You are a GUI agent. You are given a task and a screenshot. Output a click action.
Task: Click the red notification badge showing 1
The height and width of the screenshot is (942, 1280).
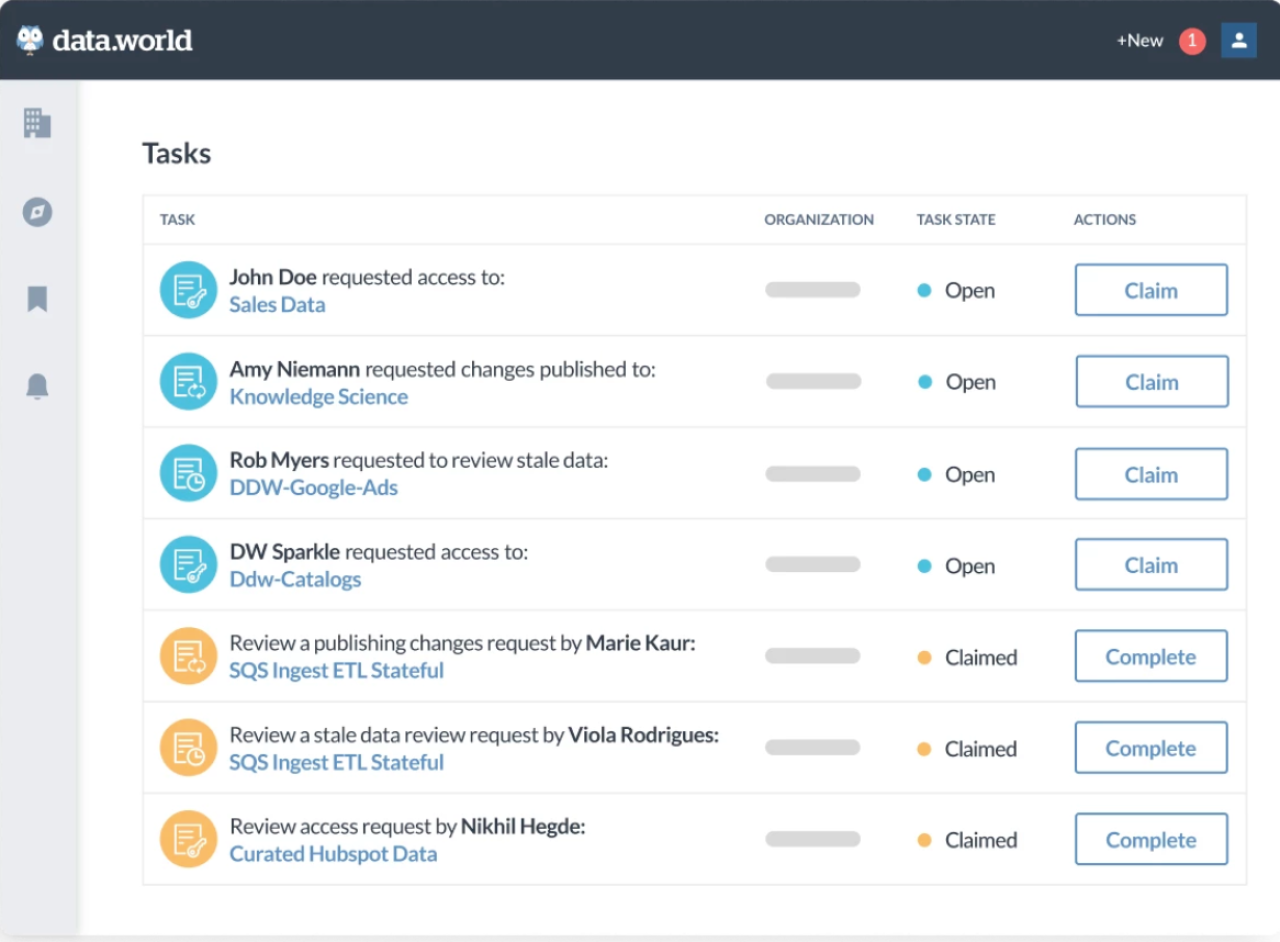(1192, 41)
